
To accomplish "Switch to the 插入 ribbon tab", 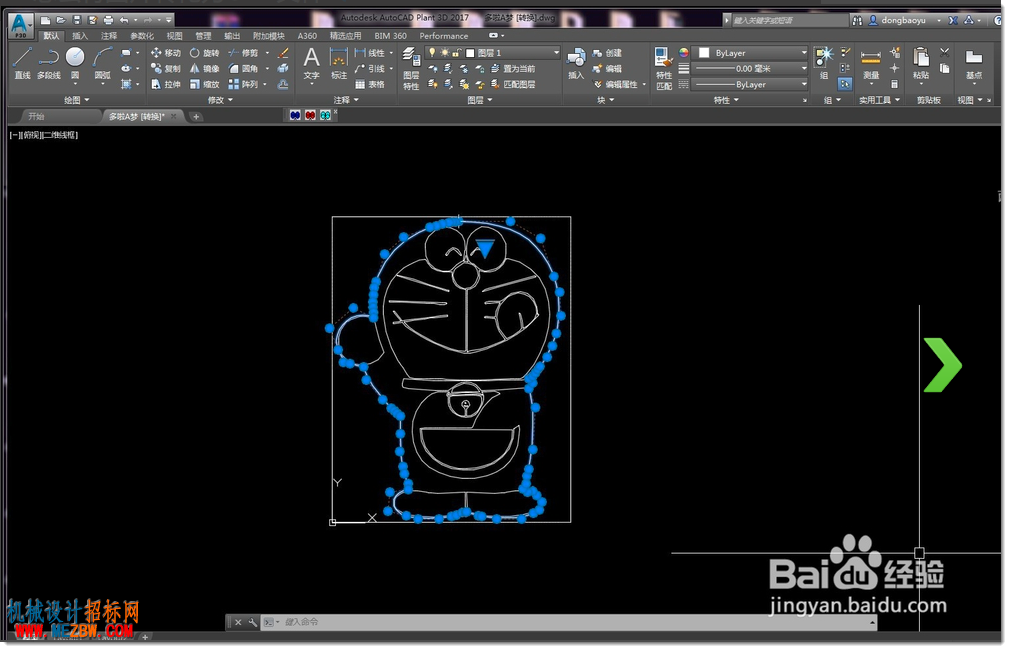I will (80, 36).
